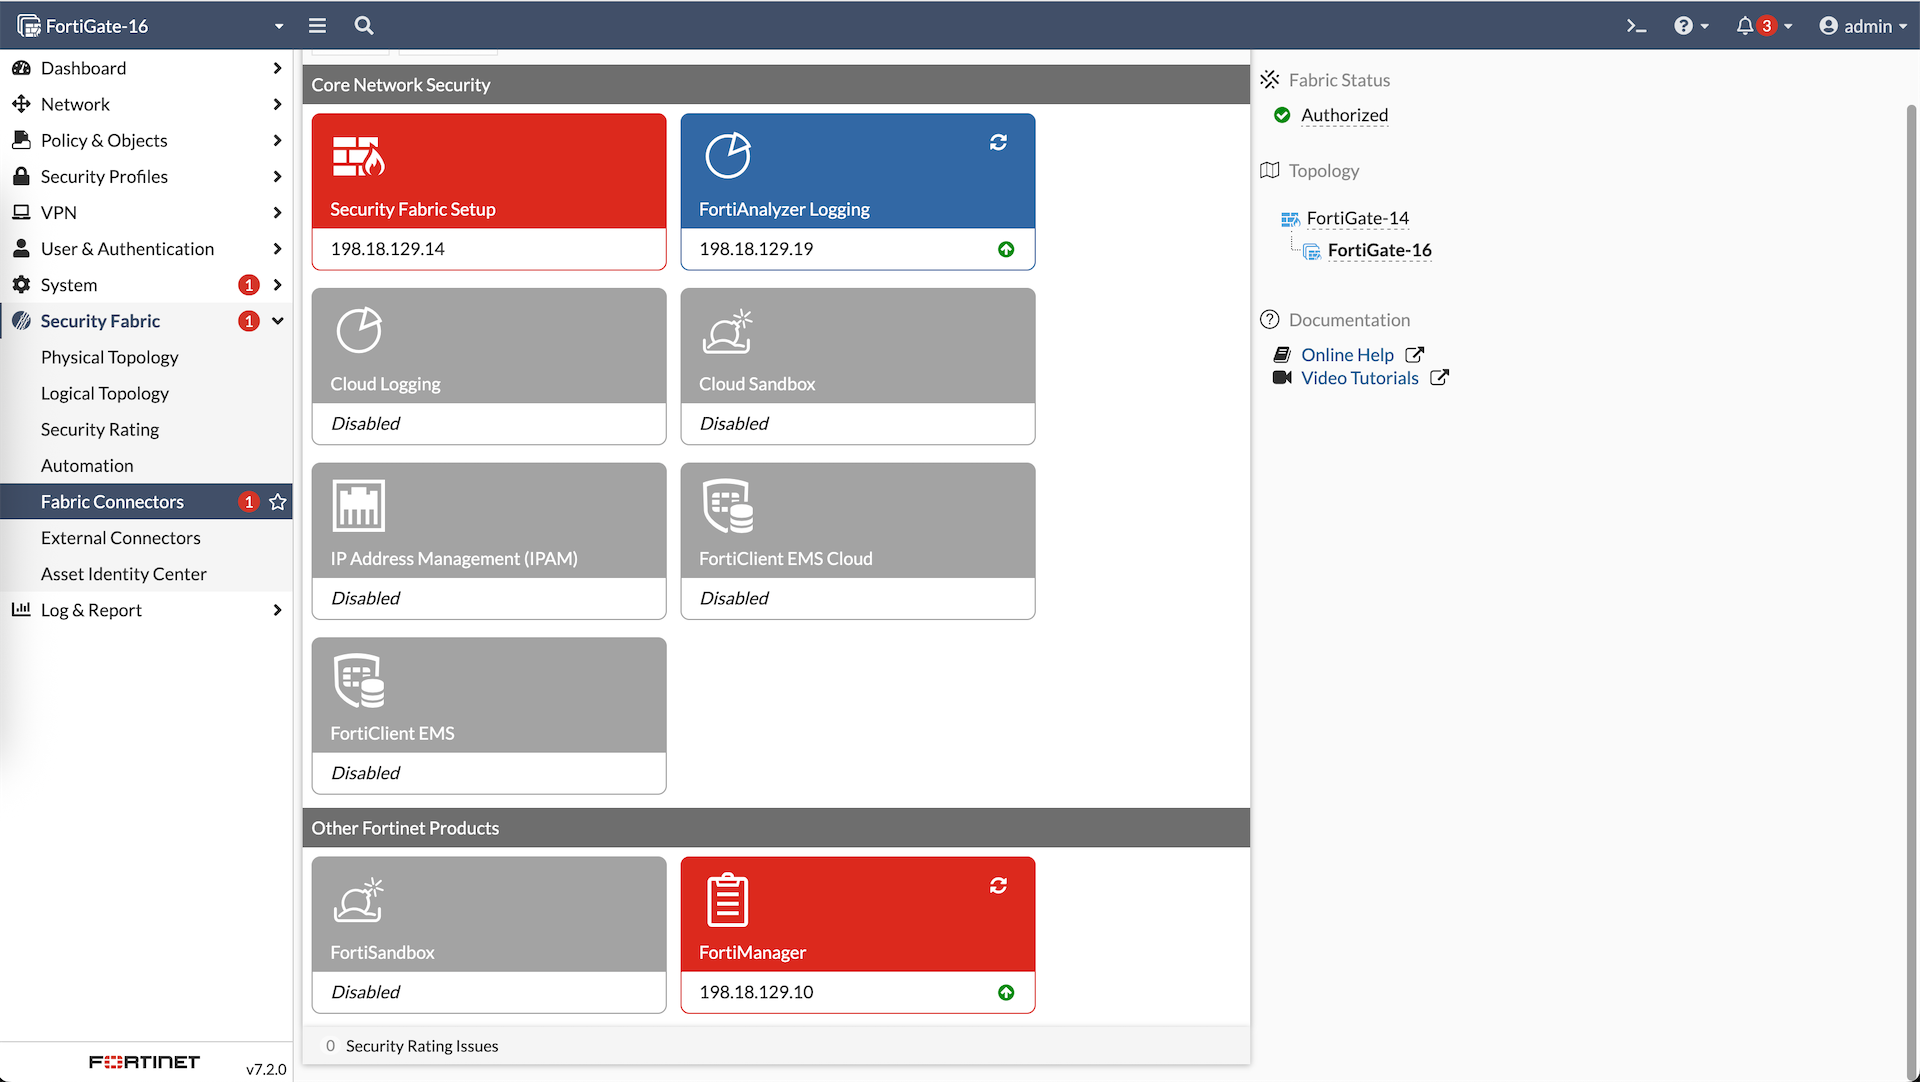Viewport: 1920px width, 1082px height.
Task: Open the CLI console icon
Action: (1636, 26)
